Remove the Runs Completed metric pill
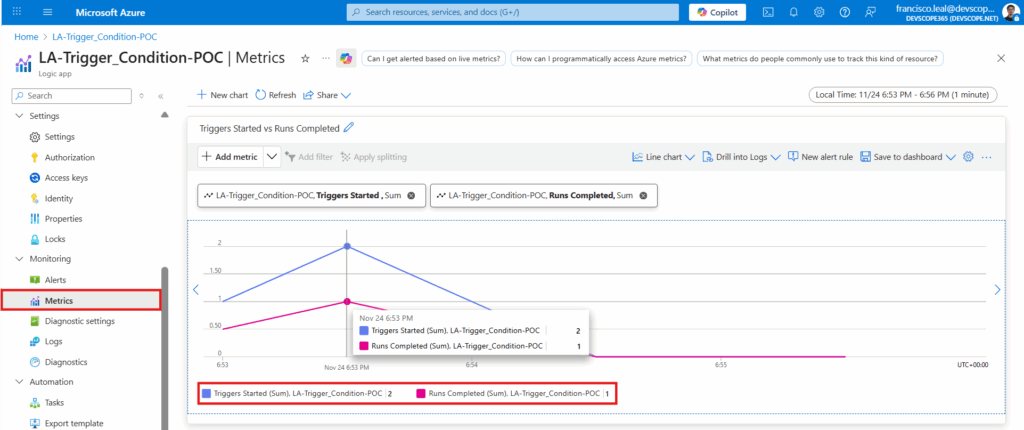 [643, 195]
